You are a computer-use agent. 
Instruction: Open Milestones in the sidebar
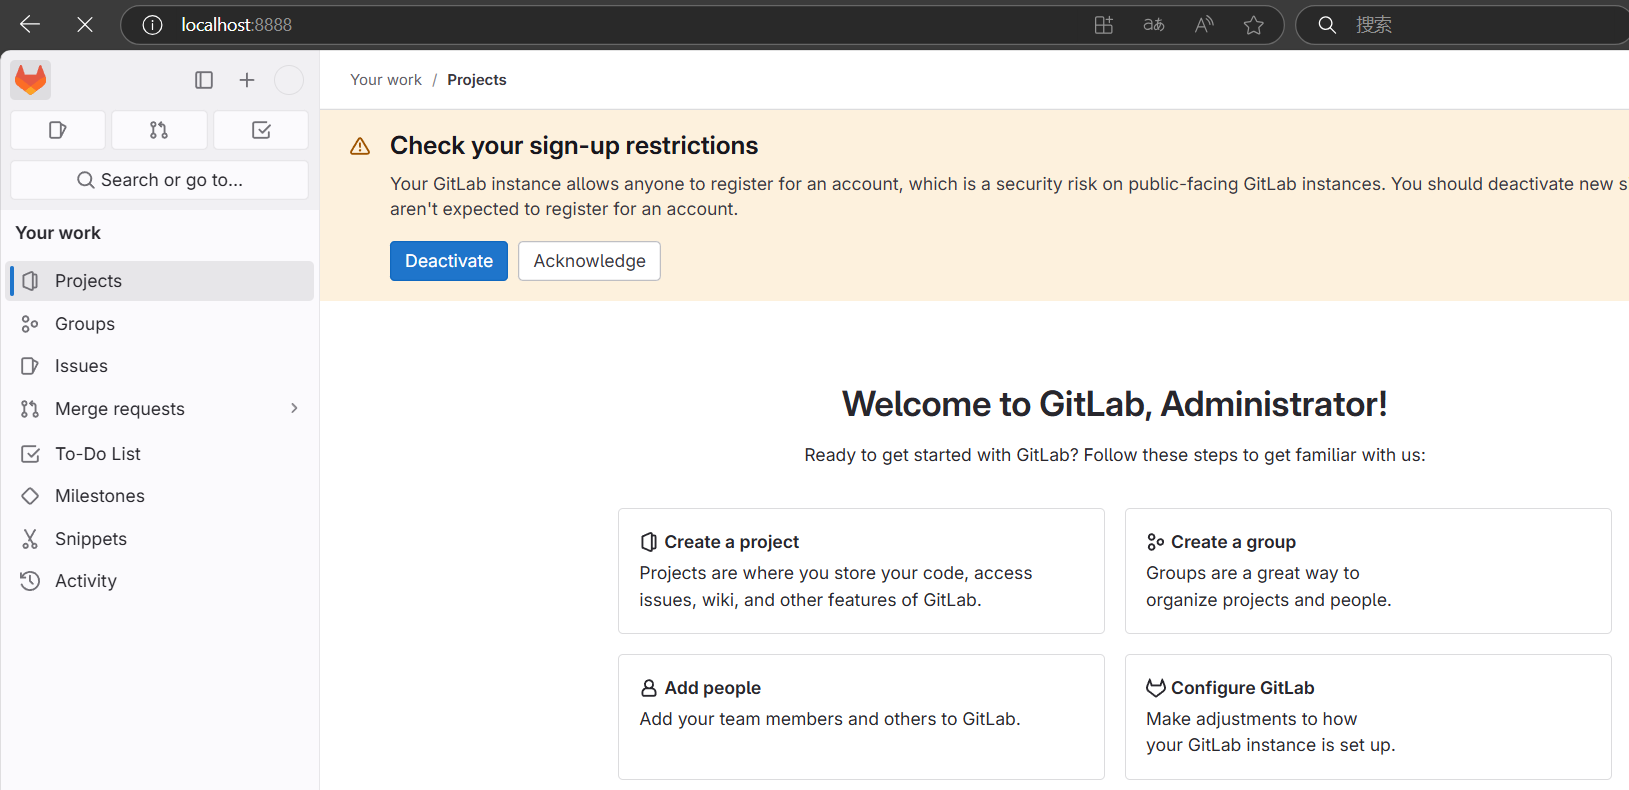click(161, 496)
